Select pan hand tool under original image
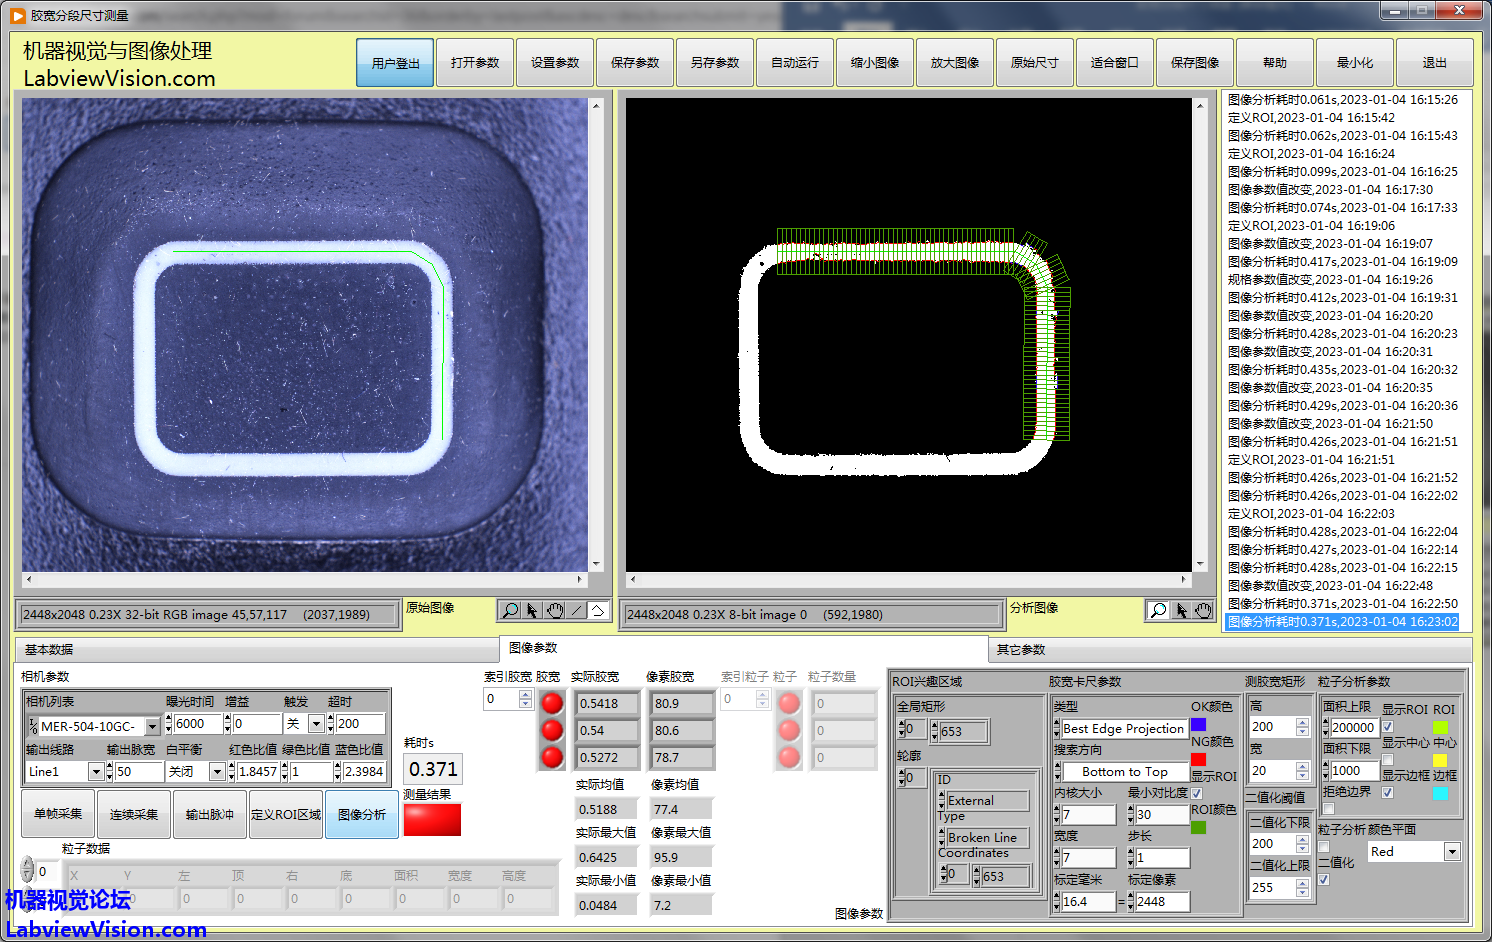The width and height of the screenshot is (1492, 942). 554,610
